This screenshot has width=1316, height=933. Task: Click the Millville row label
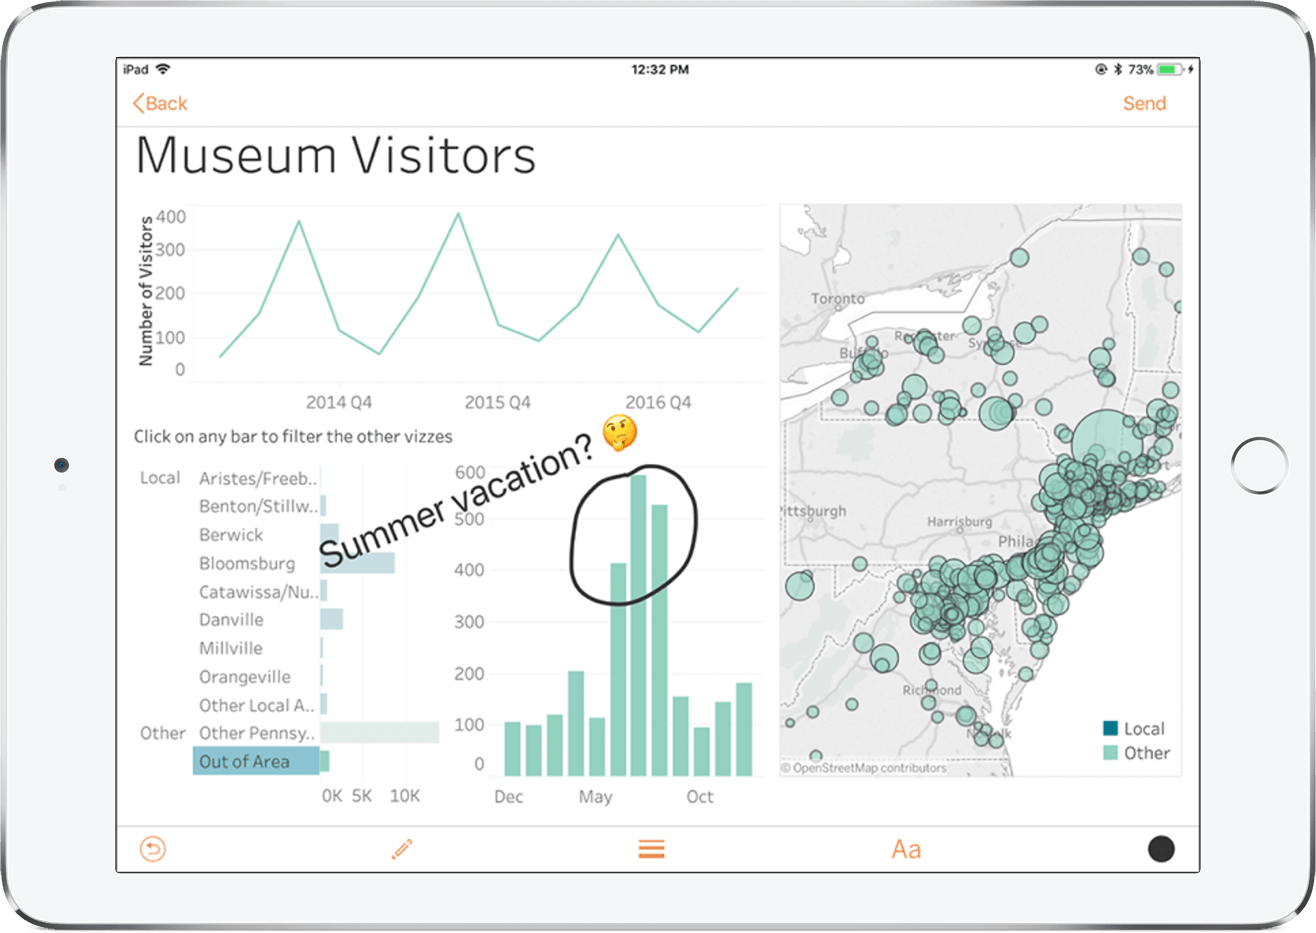231,648
